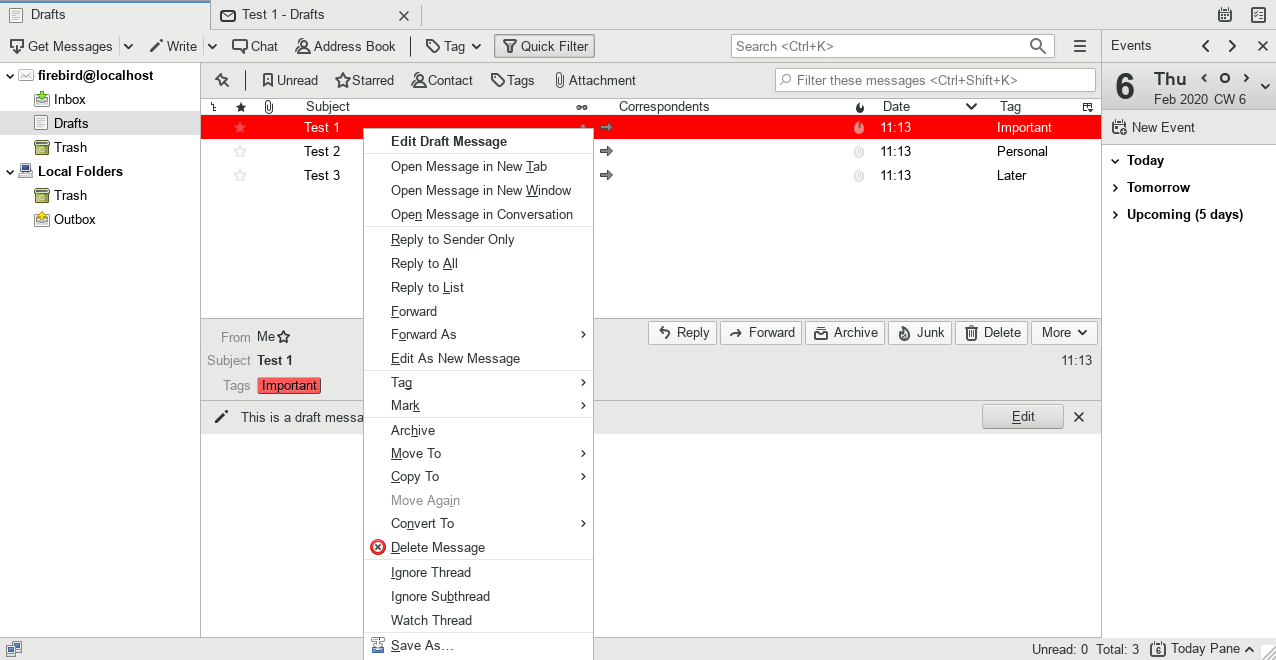Open the hamburger application menu

point(1080,46)
